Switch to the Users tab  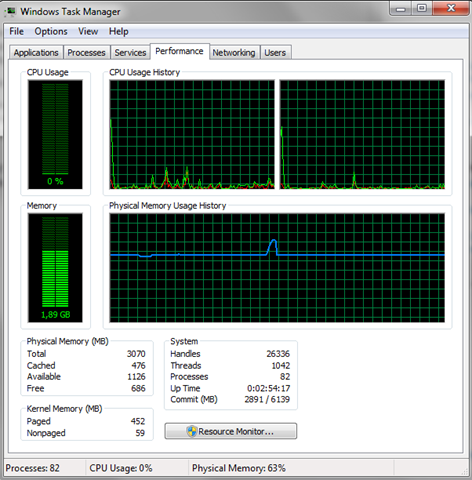[275, 52]
